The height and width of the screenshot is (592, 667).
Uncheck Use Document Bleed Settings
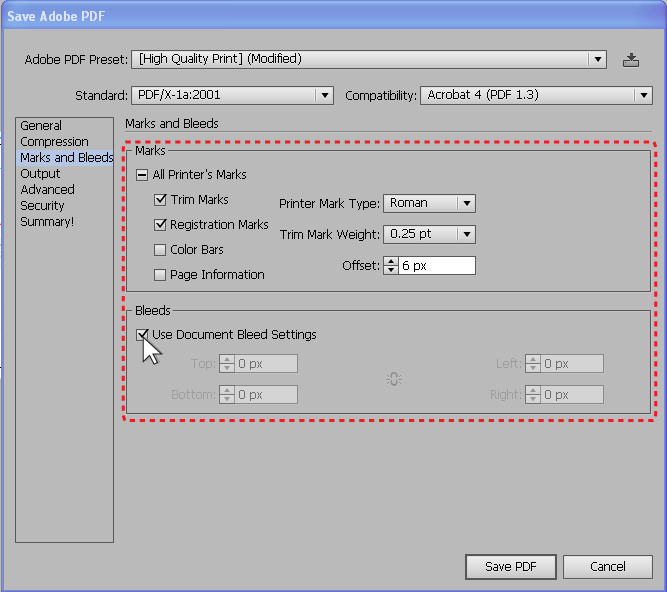point(143,335)
